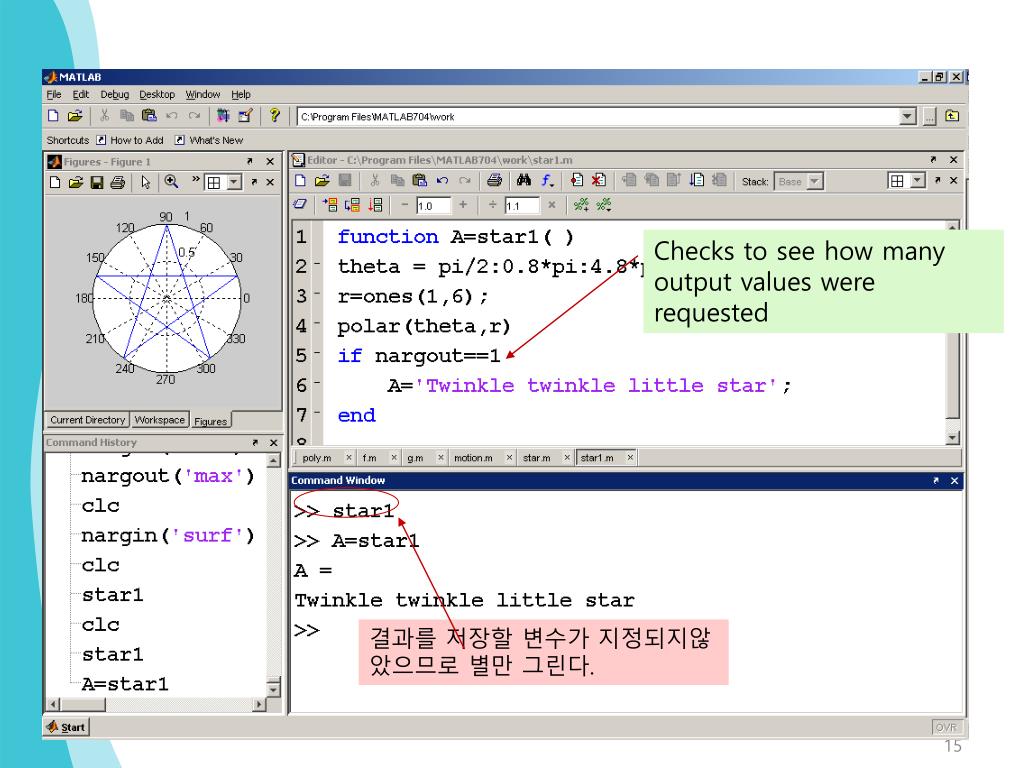Click the MATLAB Start button
This screenshot has height=768, width=1024.
[x=66, y=727]
